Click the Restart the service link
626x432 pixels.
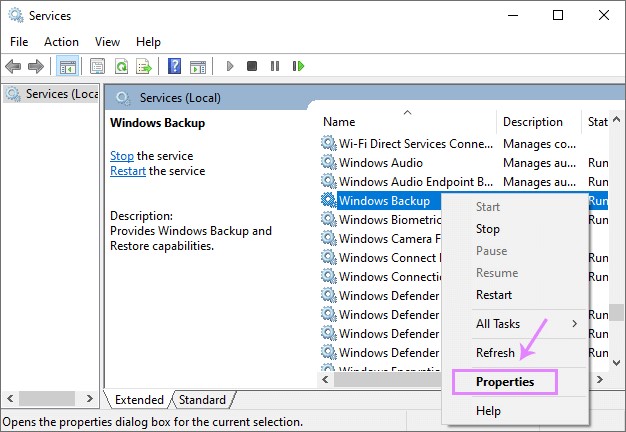point(129,171)
